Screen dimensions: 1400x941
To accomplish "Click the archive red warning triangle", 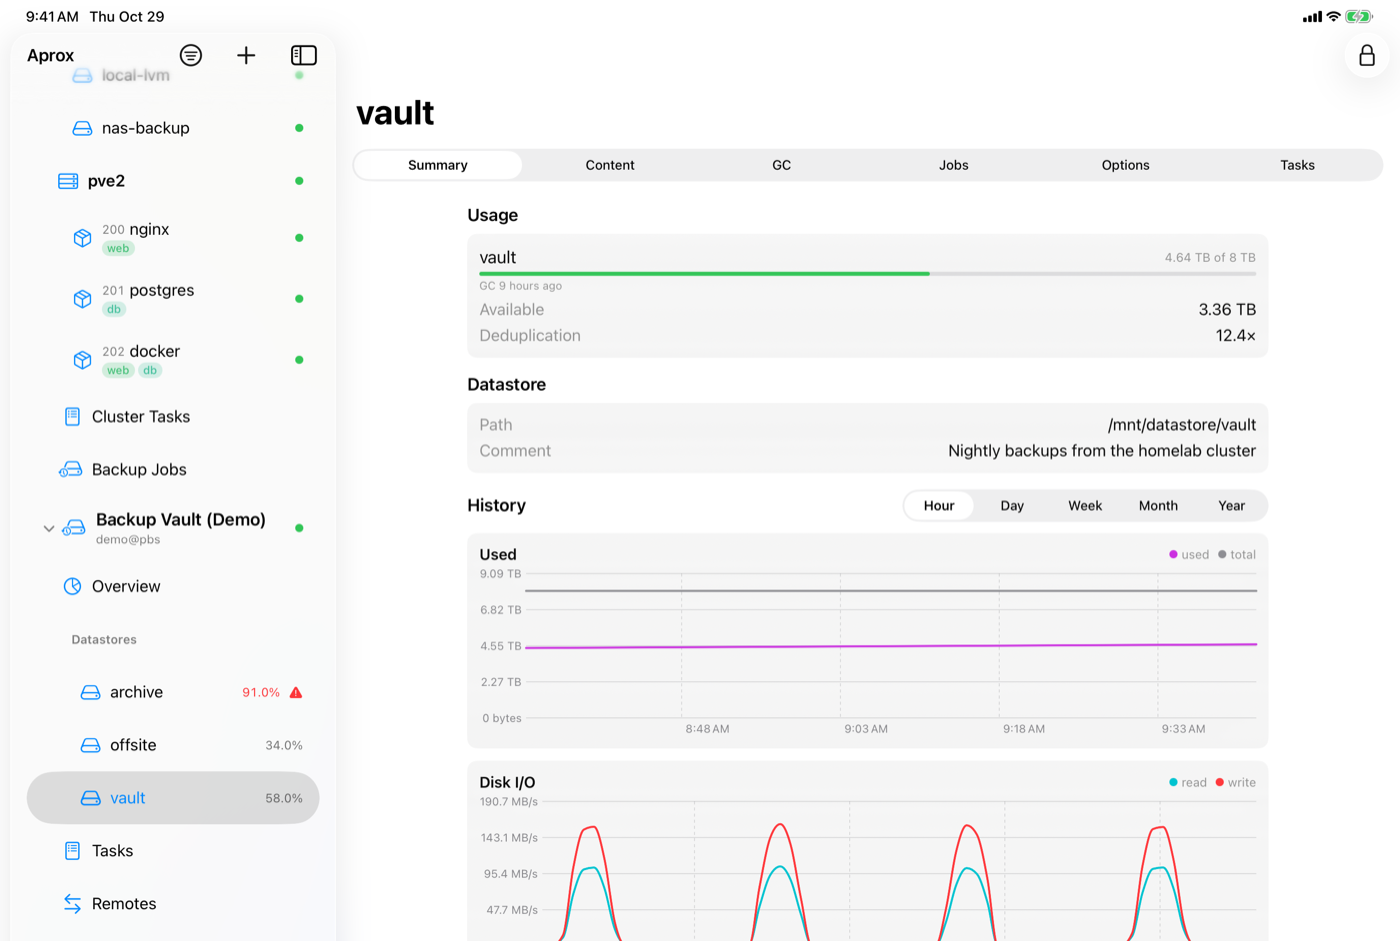I will click(296, 692).
